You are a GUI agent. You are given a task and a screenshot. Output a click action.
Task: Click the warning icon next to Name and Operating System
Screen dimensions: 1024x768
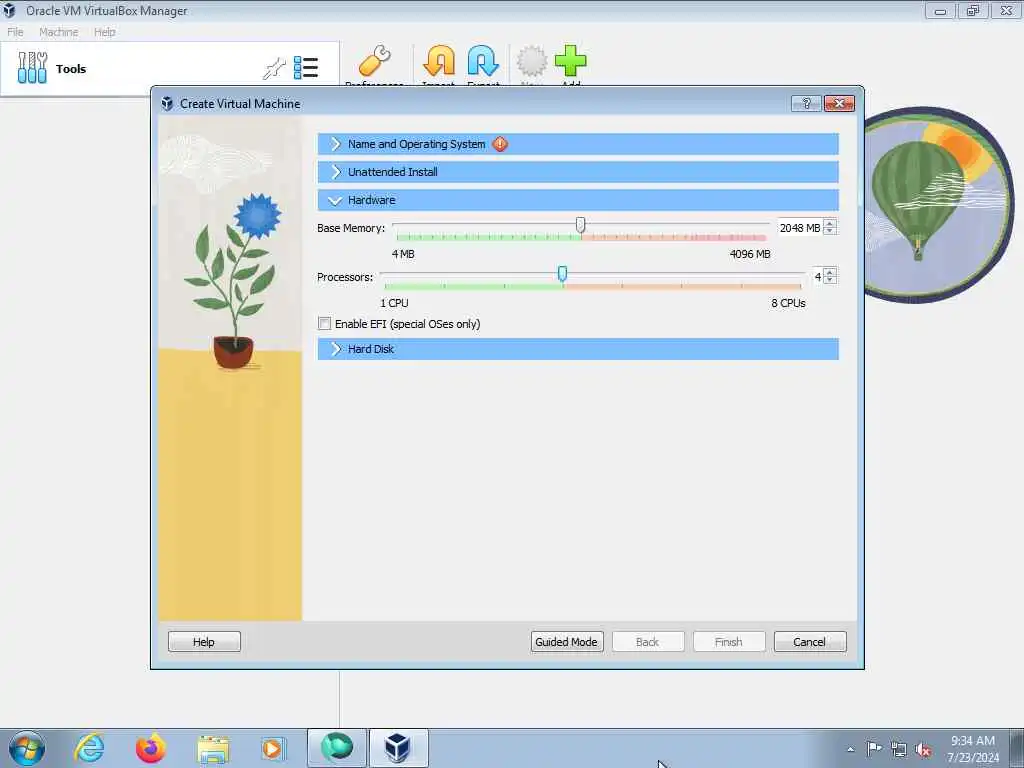pos(500,144)
